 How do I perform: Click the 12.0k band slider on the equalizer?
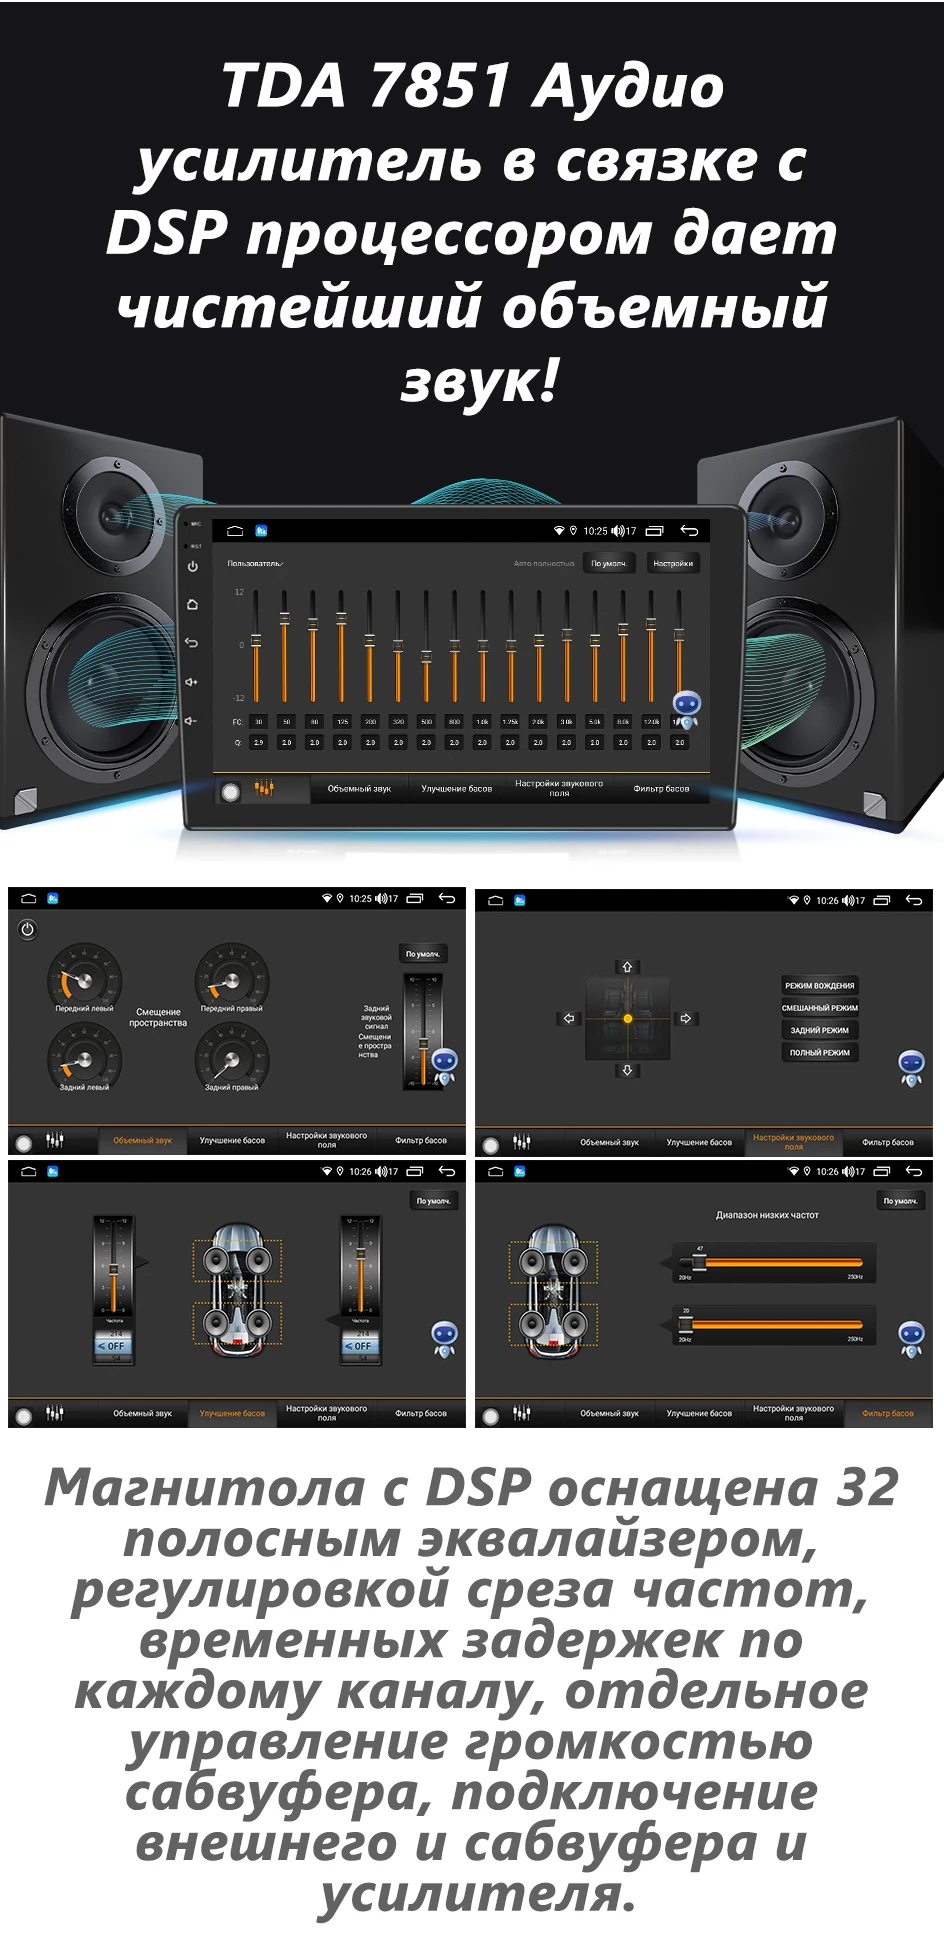click(651, 647)
